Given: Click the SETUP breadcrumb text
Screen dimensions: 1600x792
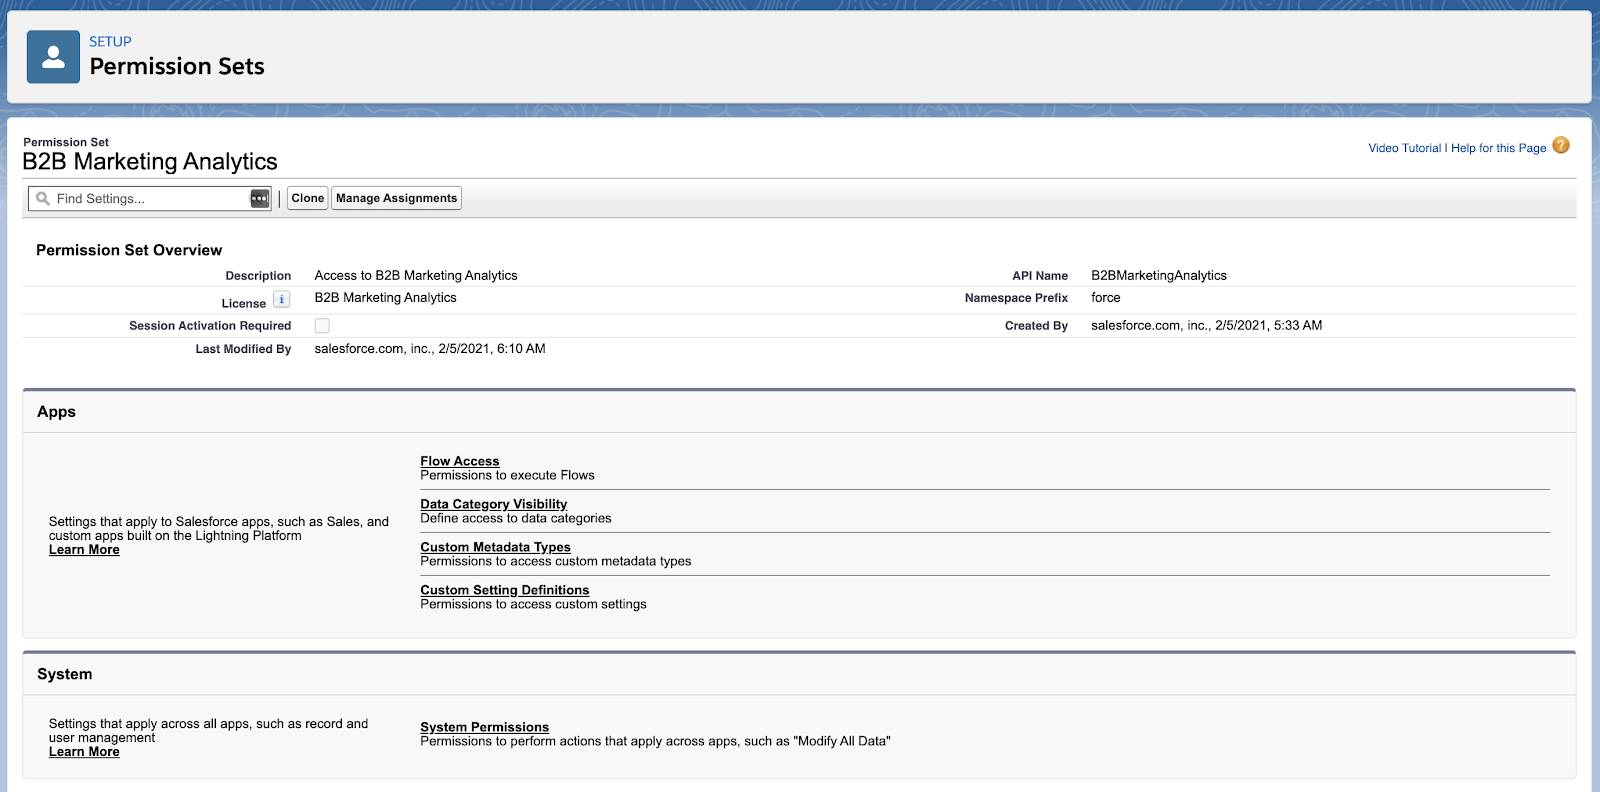Looking at the screenshot, I should click(x=110, y=42).
